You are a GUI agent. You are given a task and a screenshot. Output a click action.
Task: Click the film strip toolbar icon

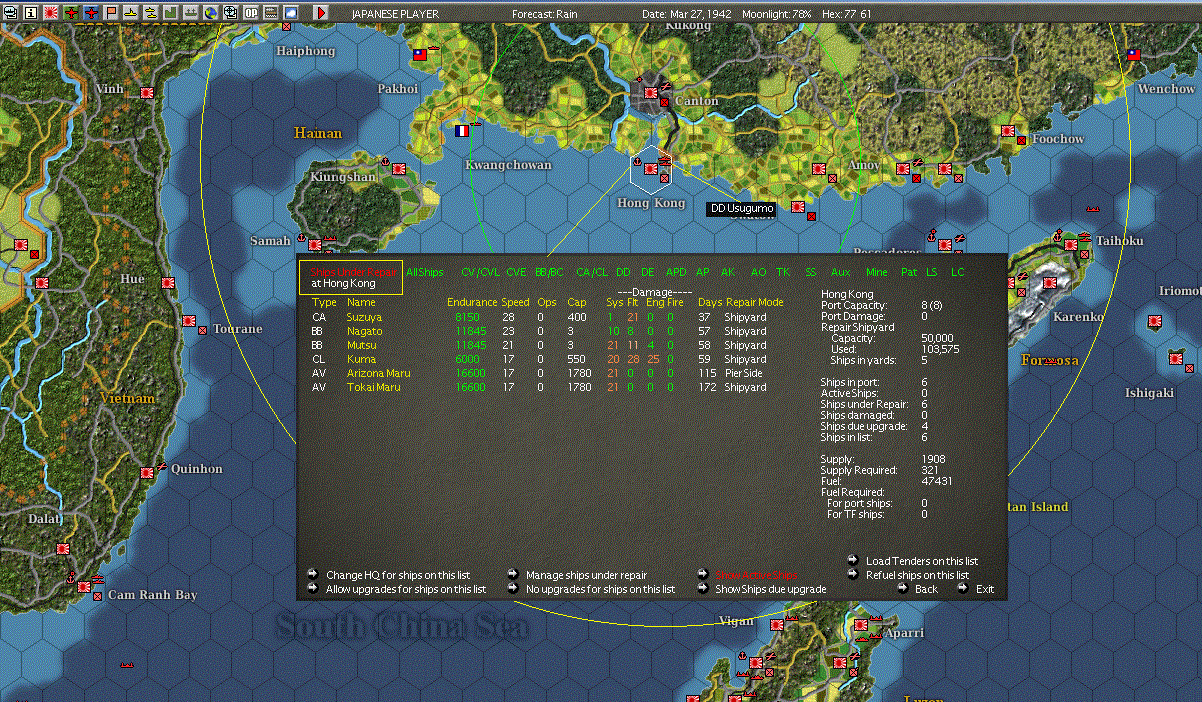270,13
